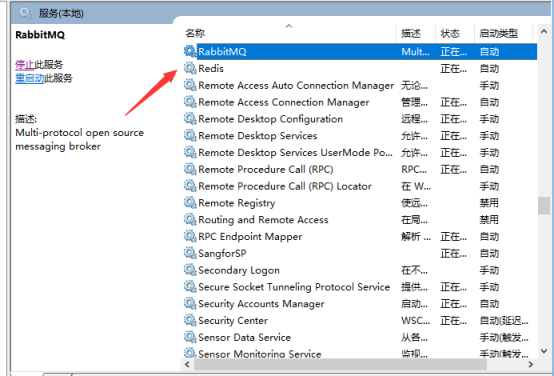Click the vertical scrollbar up arrow

point(544,32)
